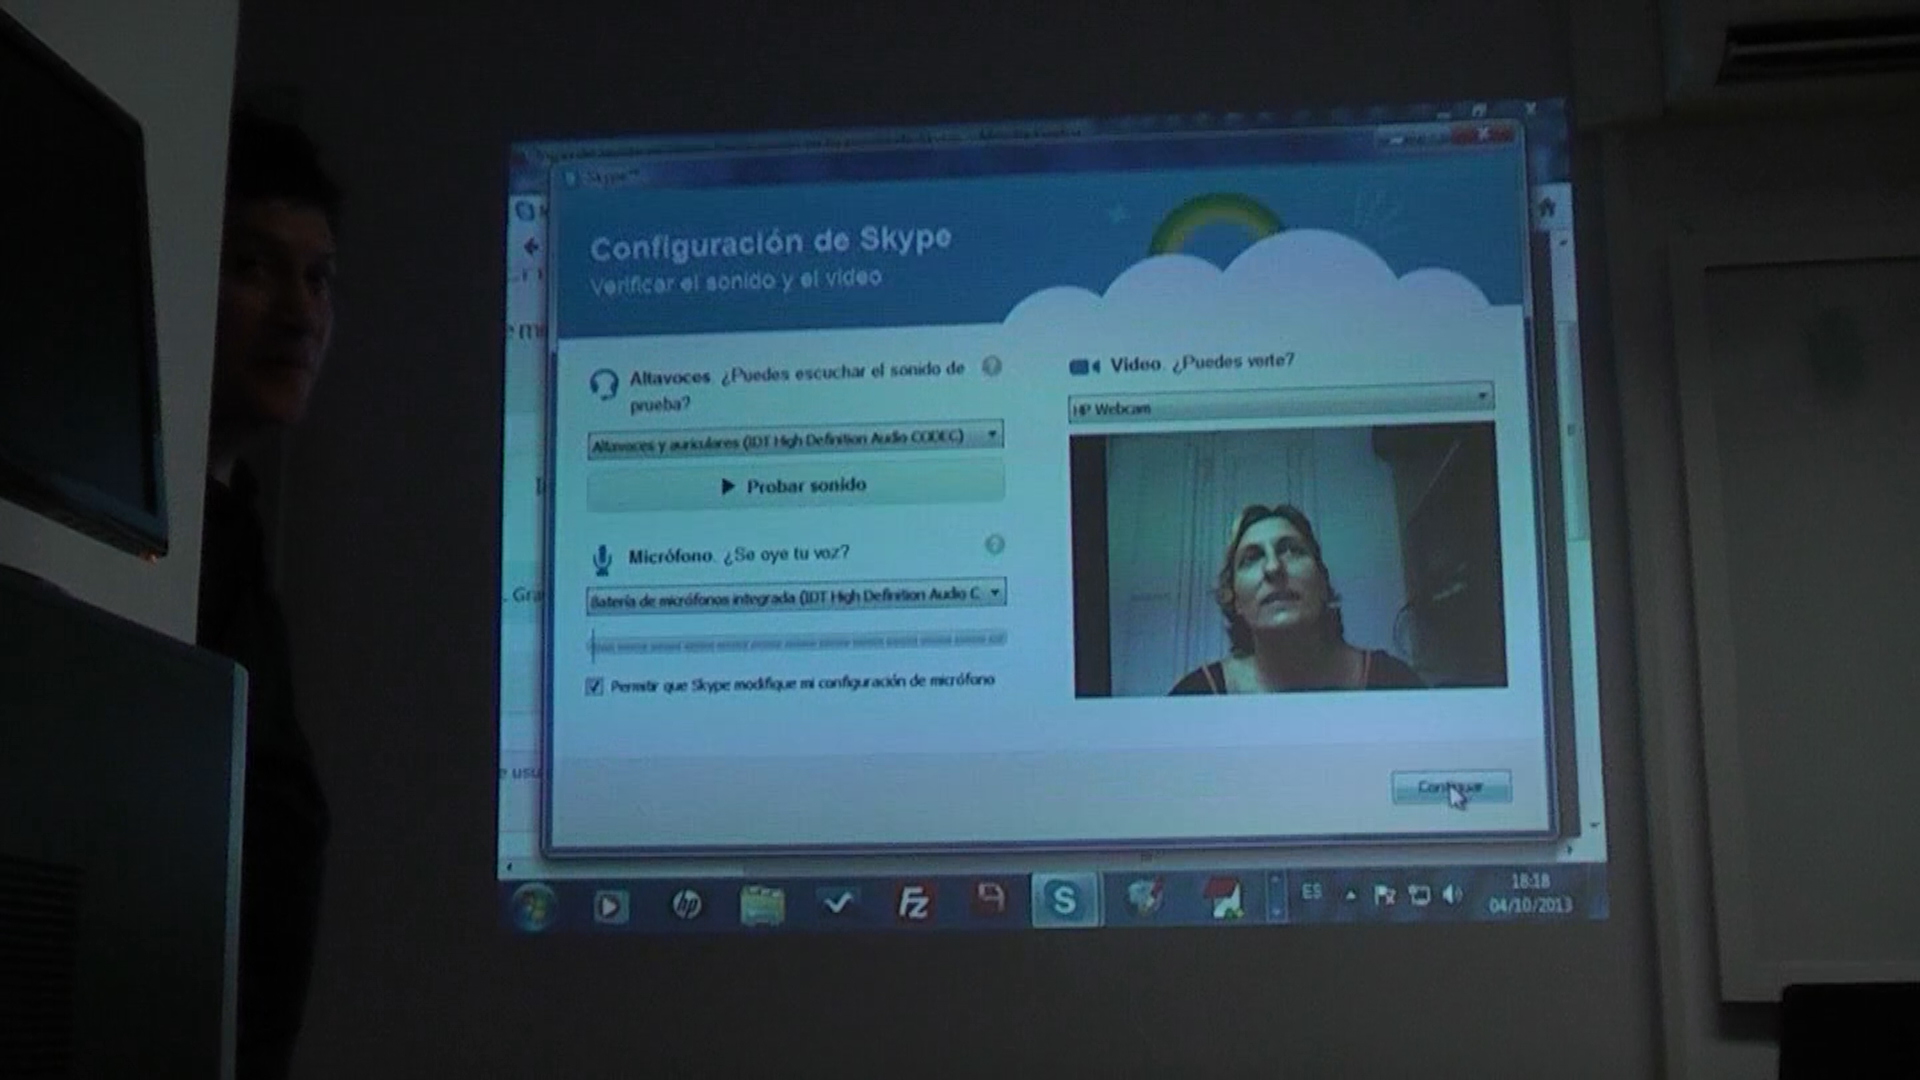This screenshot has height=1080, width=1920.
Task: Open FileZilla from the taskbar
Action: 914,902
